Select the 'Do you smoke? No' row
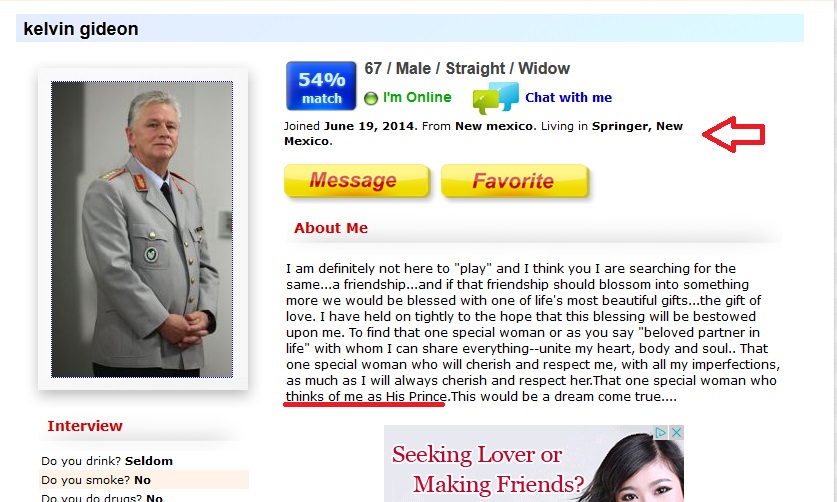Image resolution: width=837 pixels, height=502 pixels. pos(144,480)
